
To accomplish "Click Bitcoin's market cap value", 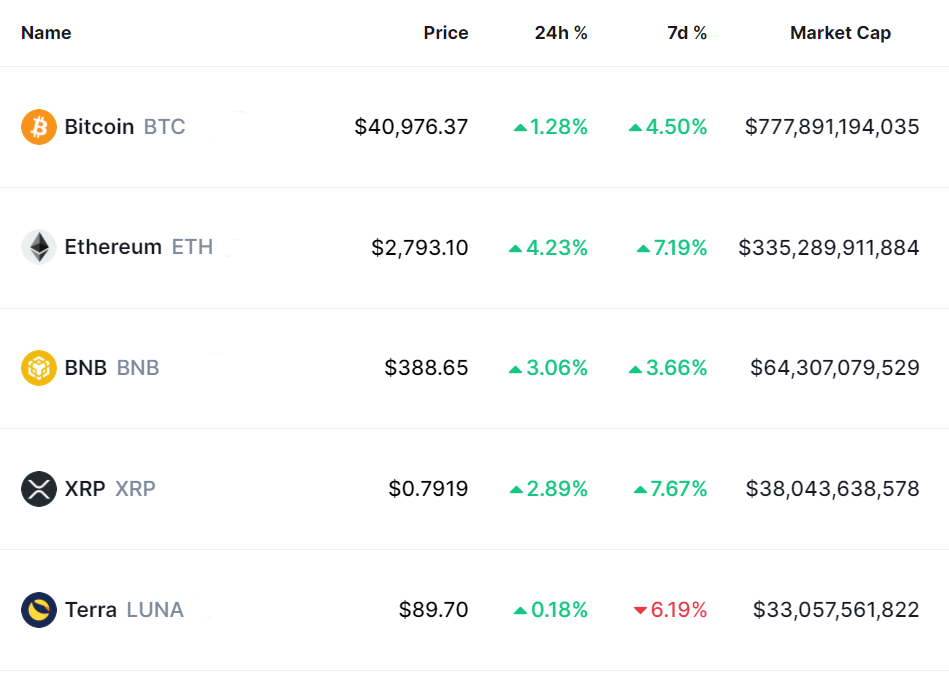I will 832,127.
